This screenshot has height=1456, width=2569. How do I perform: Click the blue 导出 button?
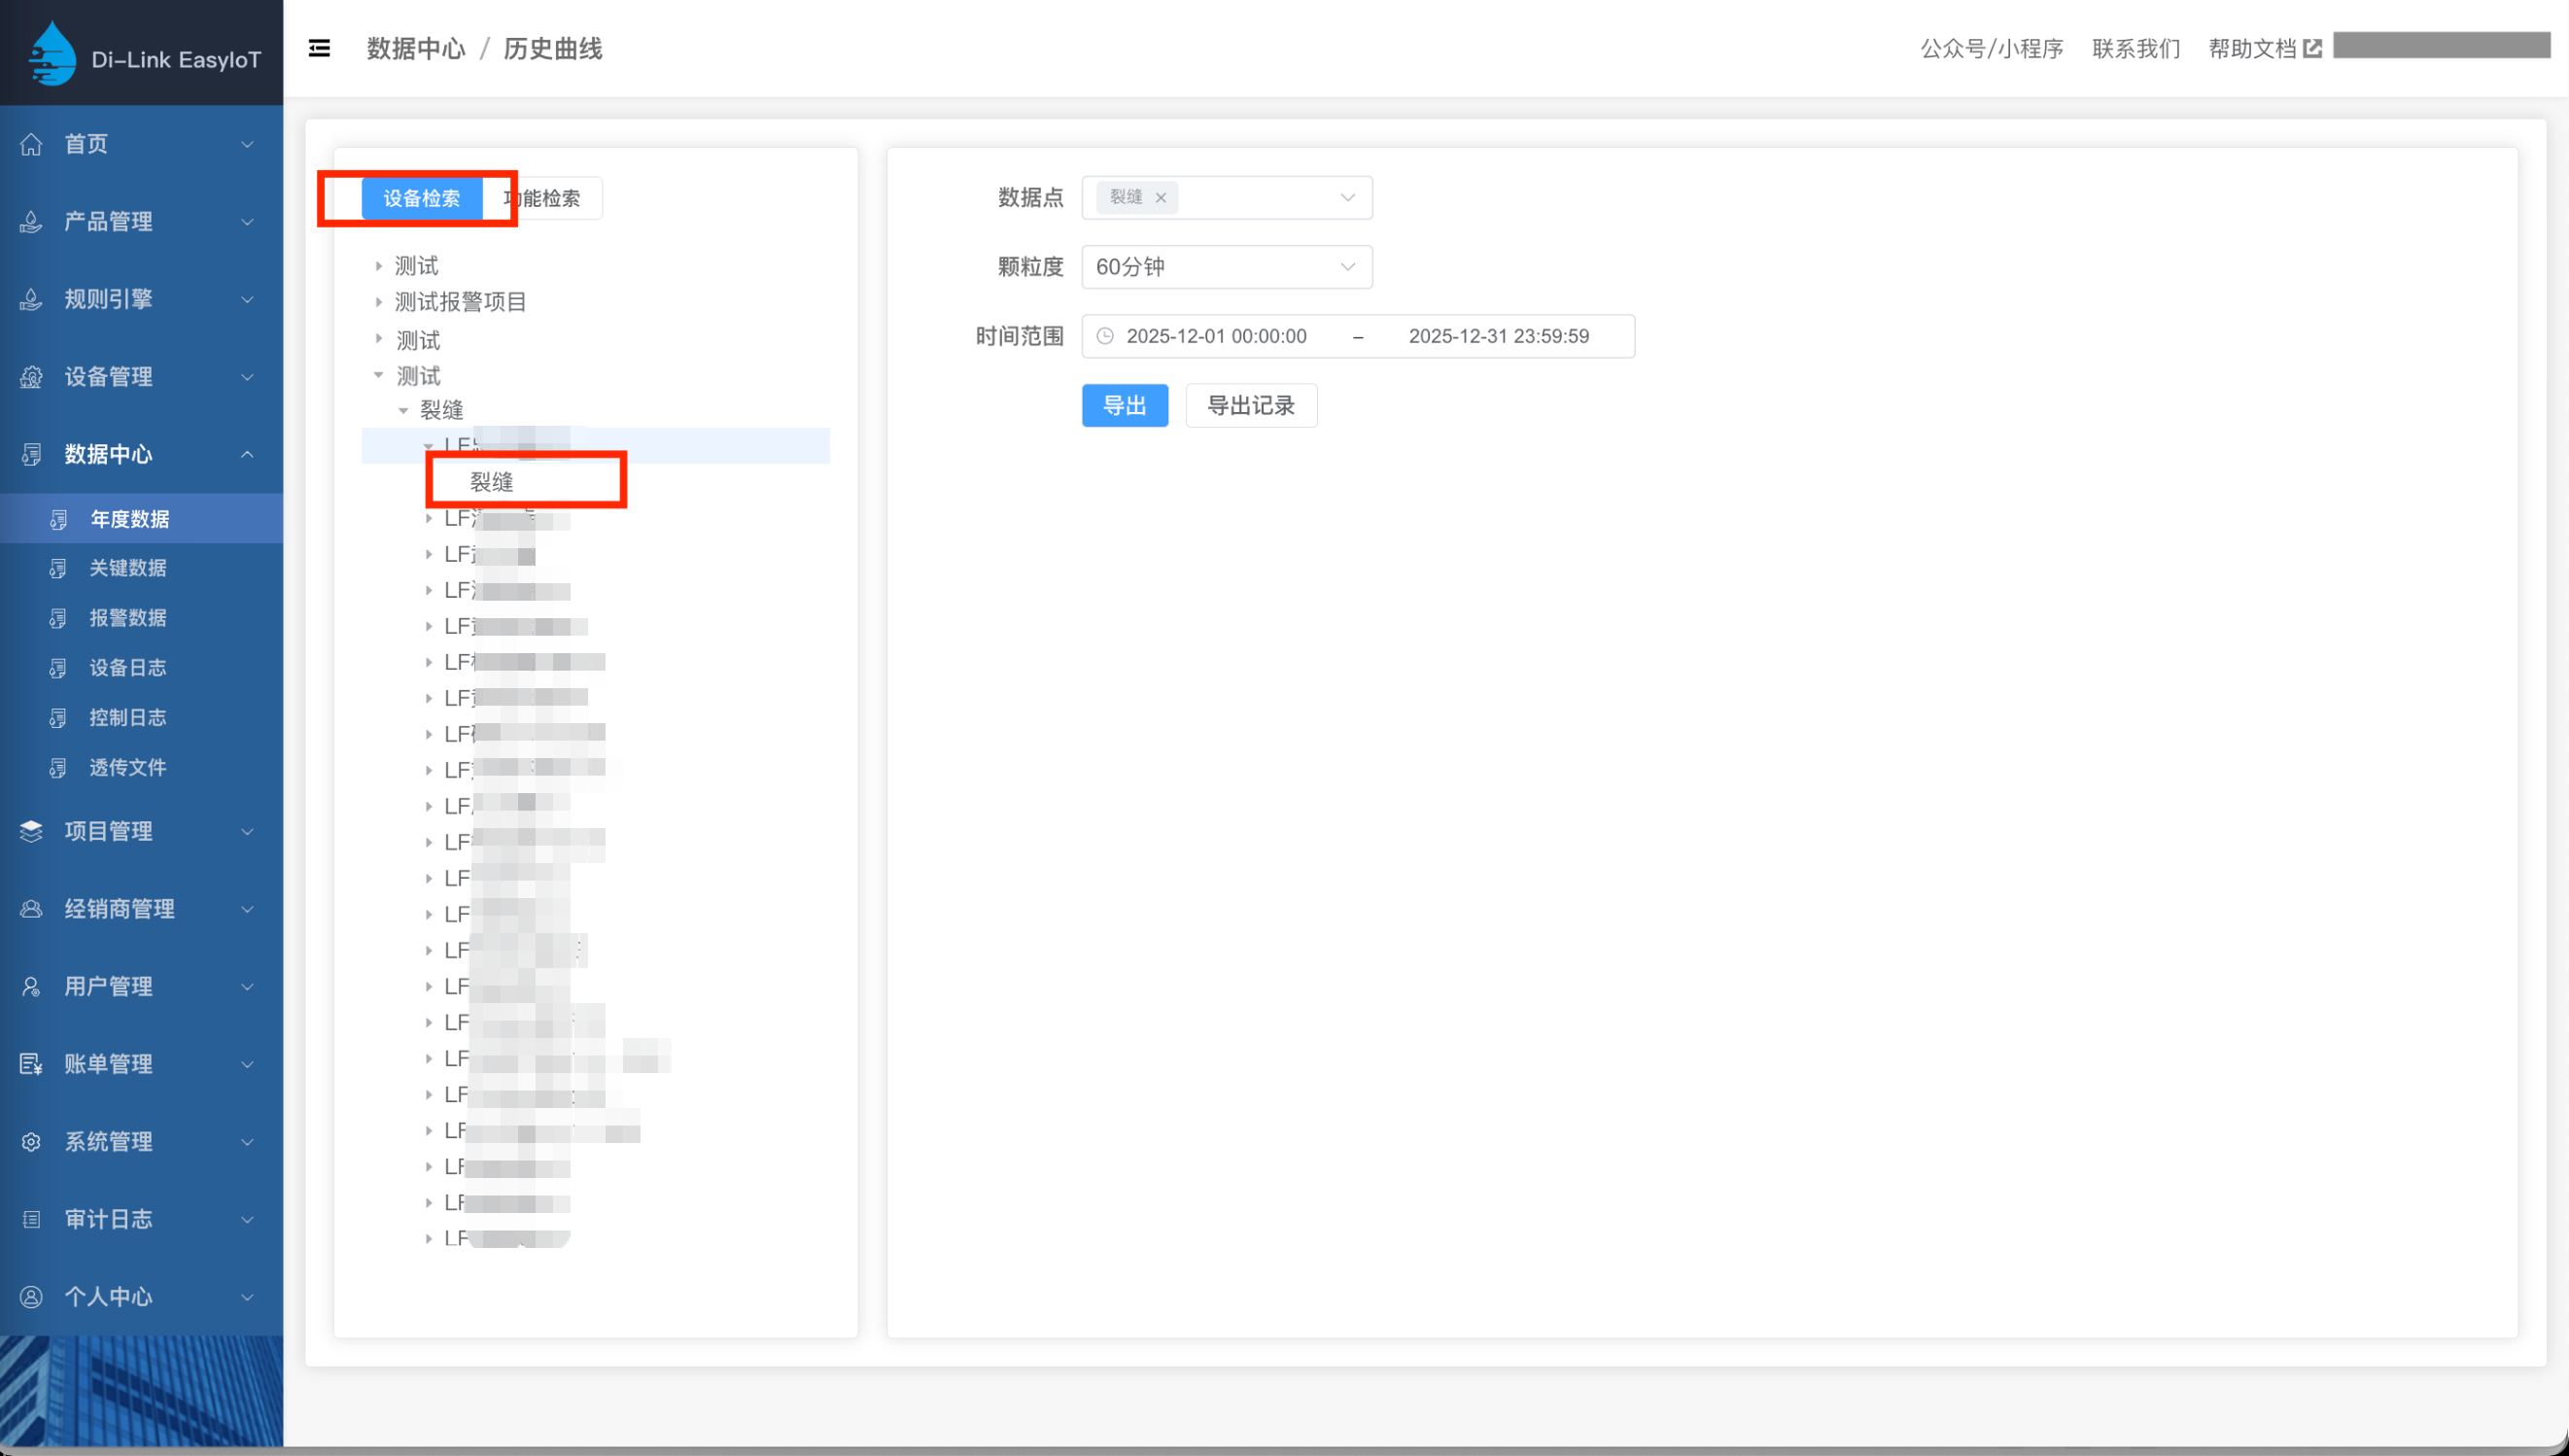click(1124, 405)
